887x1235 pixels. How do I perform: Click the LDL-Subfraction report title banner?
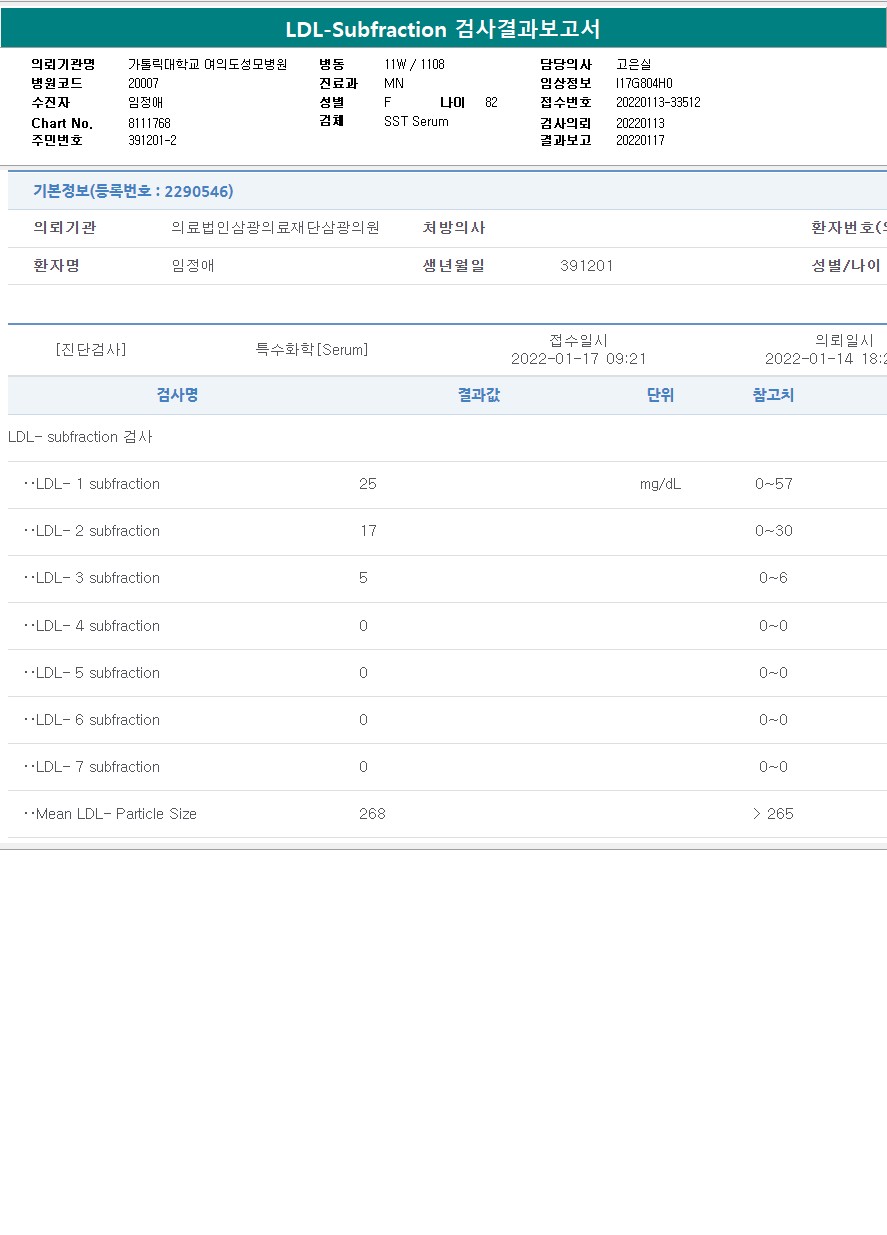(443, 29)
